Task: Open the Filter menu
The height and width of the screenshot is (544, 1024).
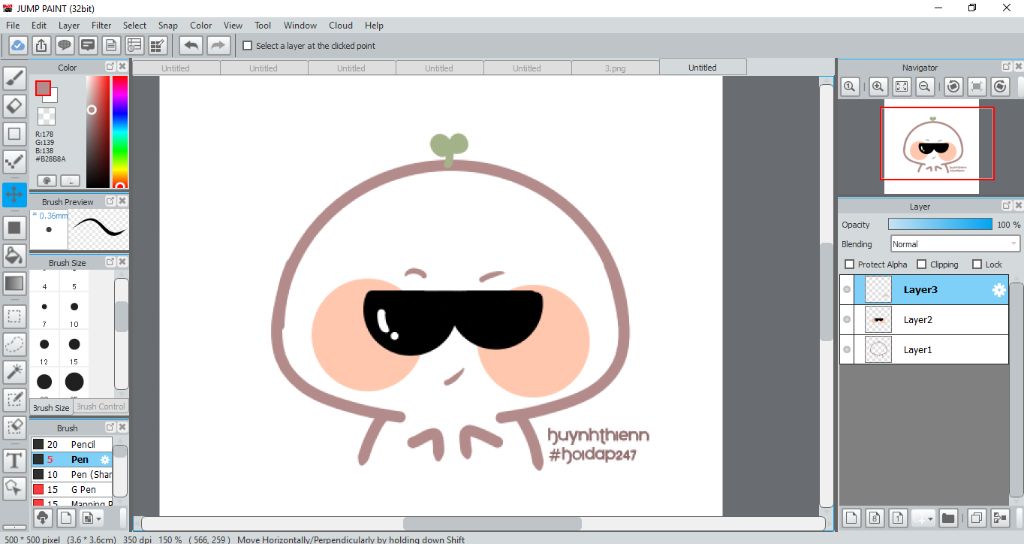Action: pos(101,25)
